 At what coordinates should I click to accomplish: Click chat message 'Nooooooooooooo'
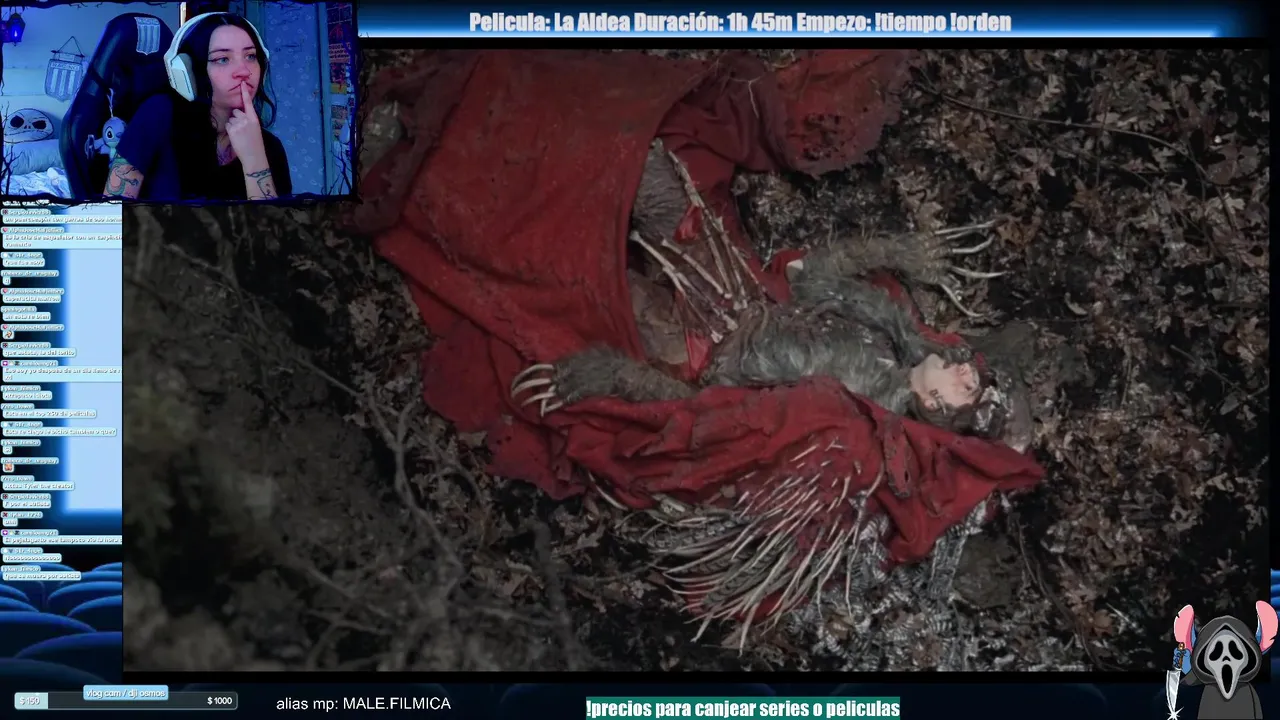32,558
